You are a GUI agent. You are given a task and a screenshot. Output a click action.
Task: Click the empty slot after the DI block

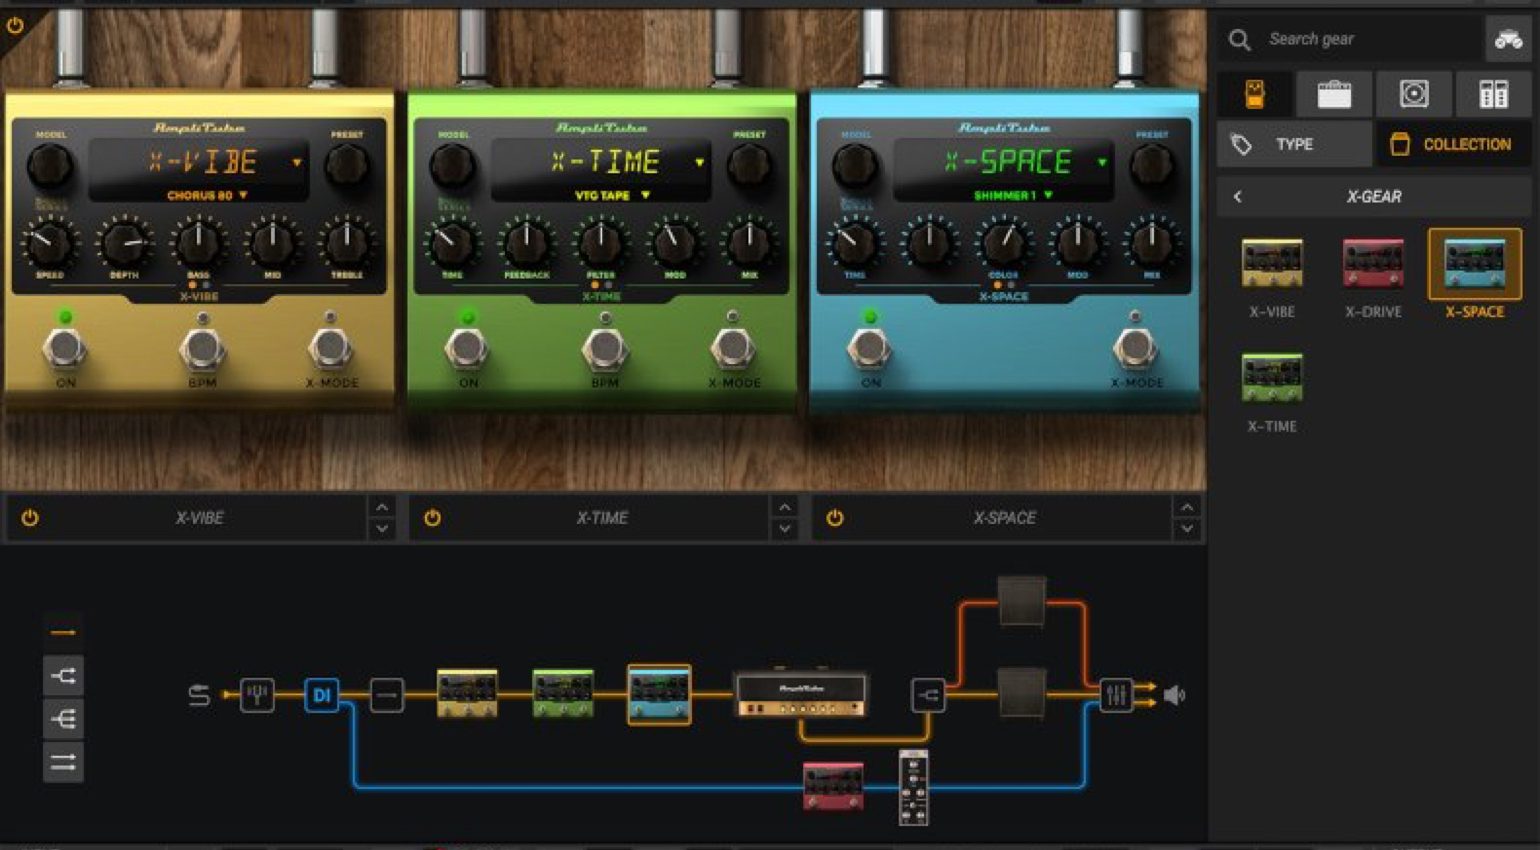[387, 694]
